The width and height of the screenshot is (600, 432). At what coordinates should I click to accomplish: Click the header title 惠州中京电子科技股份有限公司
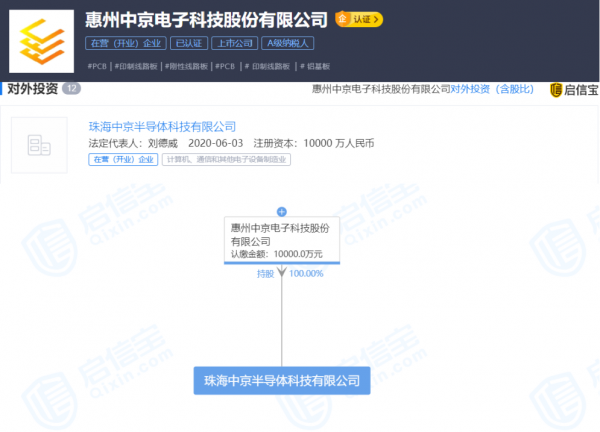pos(206,20)
